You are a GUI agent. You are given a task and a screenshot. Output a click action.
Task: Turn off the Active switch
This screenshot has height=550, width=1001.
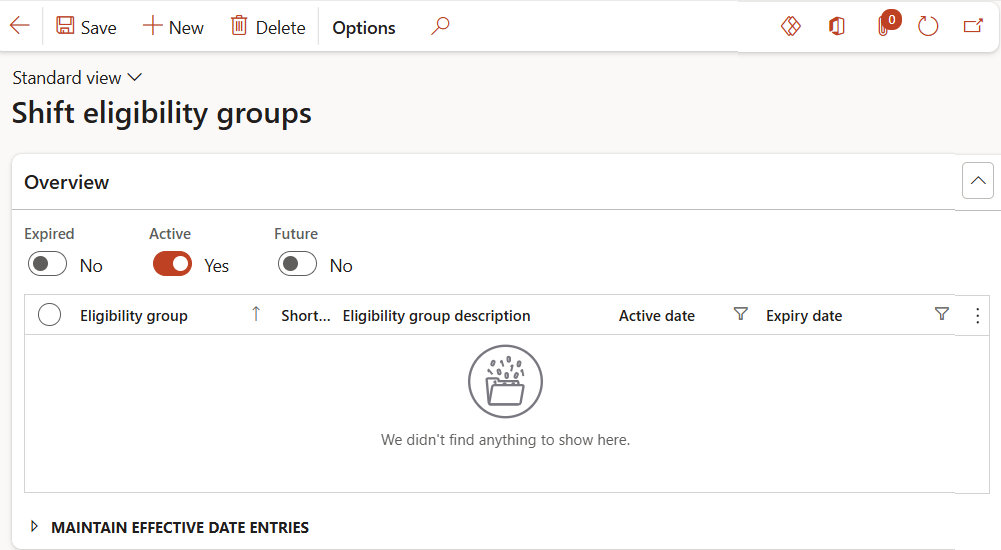[172, 264]
